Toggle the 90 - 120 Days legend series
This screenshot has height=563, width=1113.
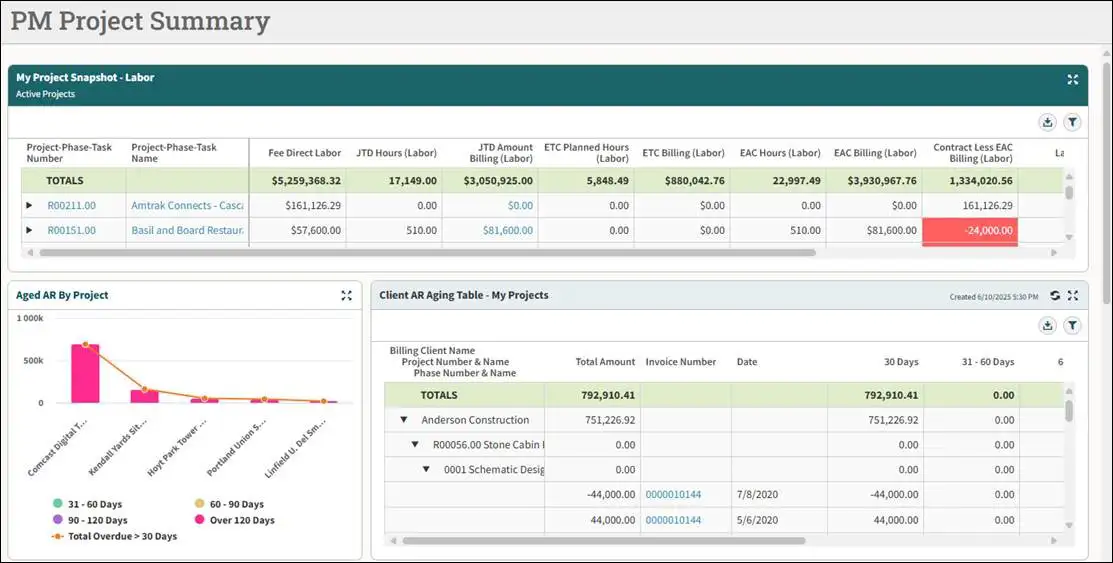(x=90, y=520)
